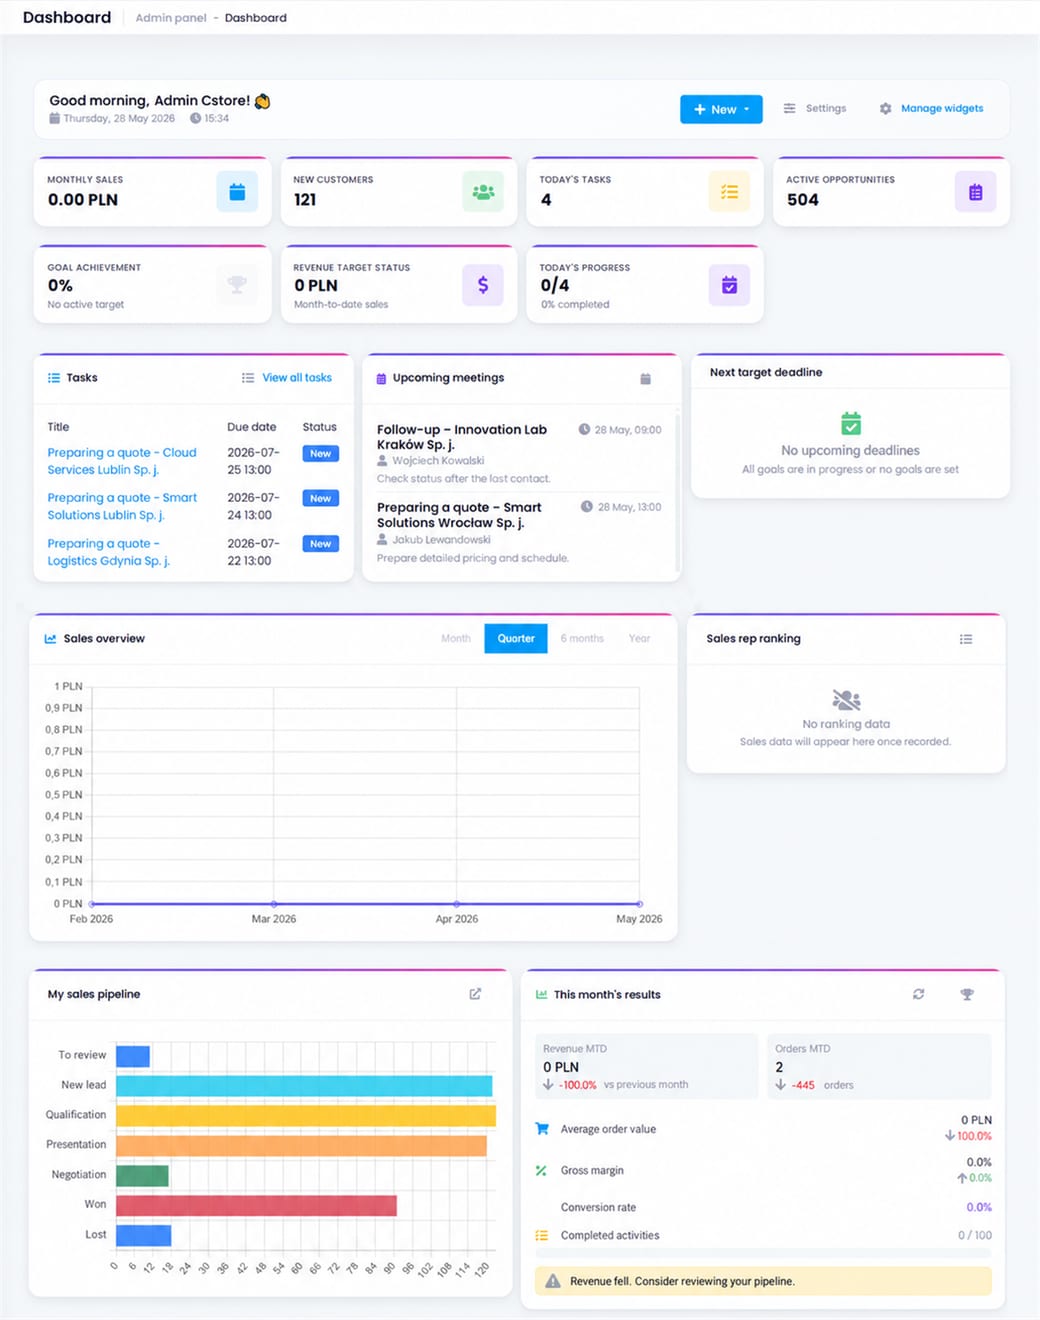This screenshot has width=1040, height=1320.
Task: Select the Quarter tab in Sales overview
Action: click(516, 638)
